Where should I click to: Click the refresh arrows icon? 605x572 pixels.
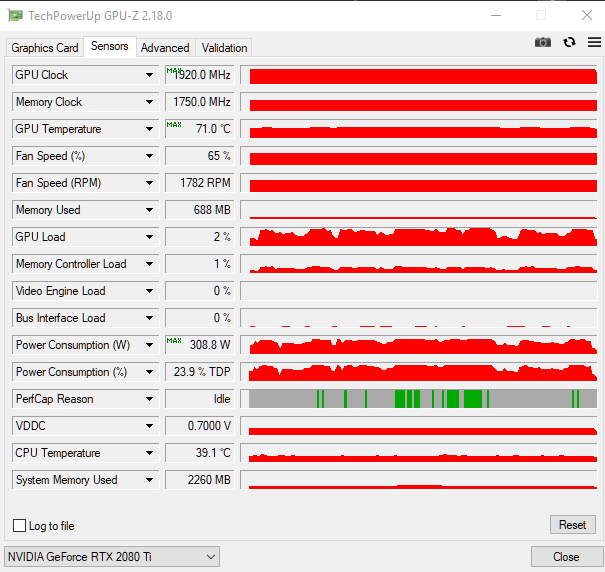click(x=570, y=42)
